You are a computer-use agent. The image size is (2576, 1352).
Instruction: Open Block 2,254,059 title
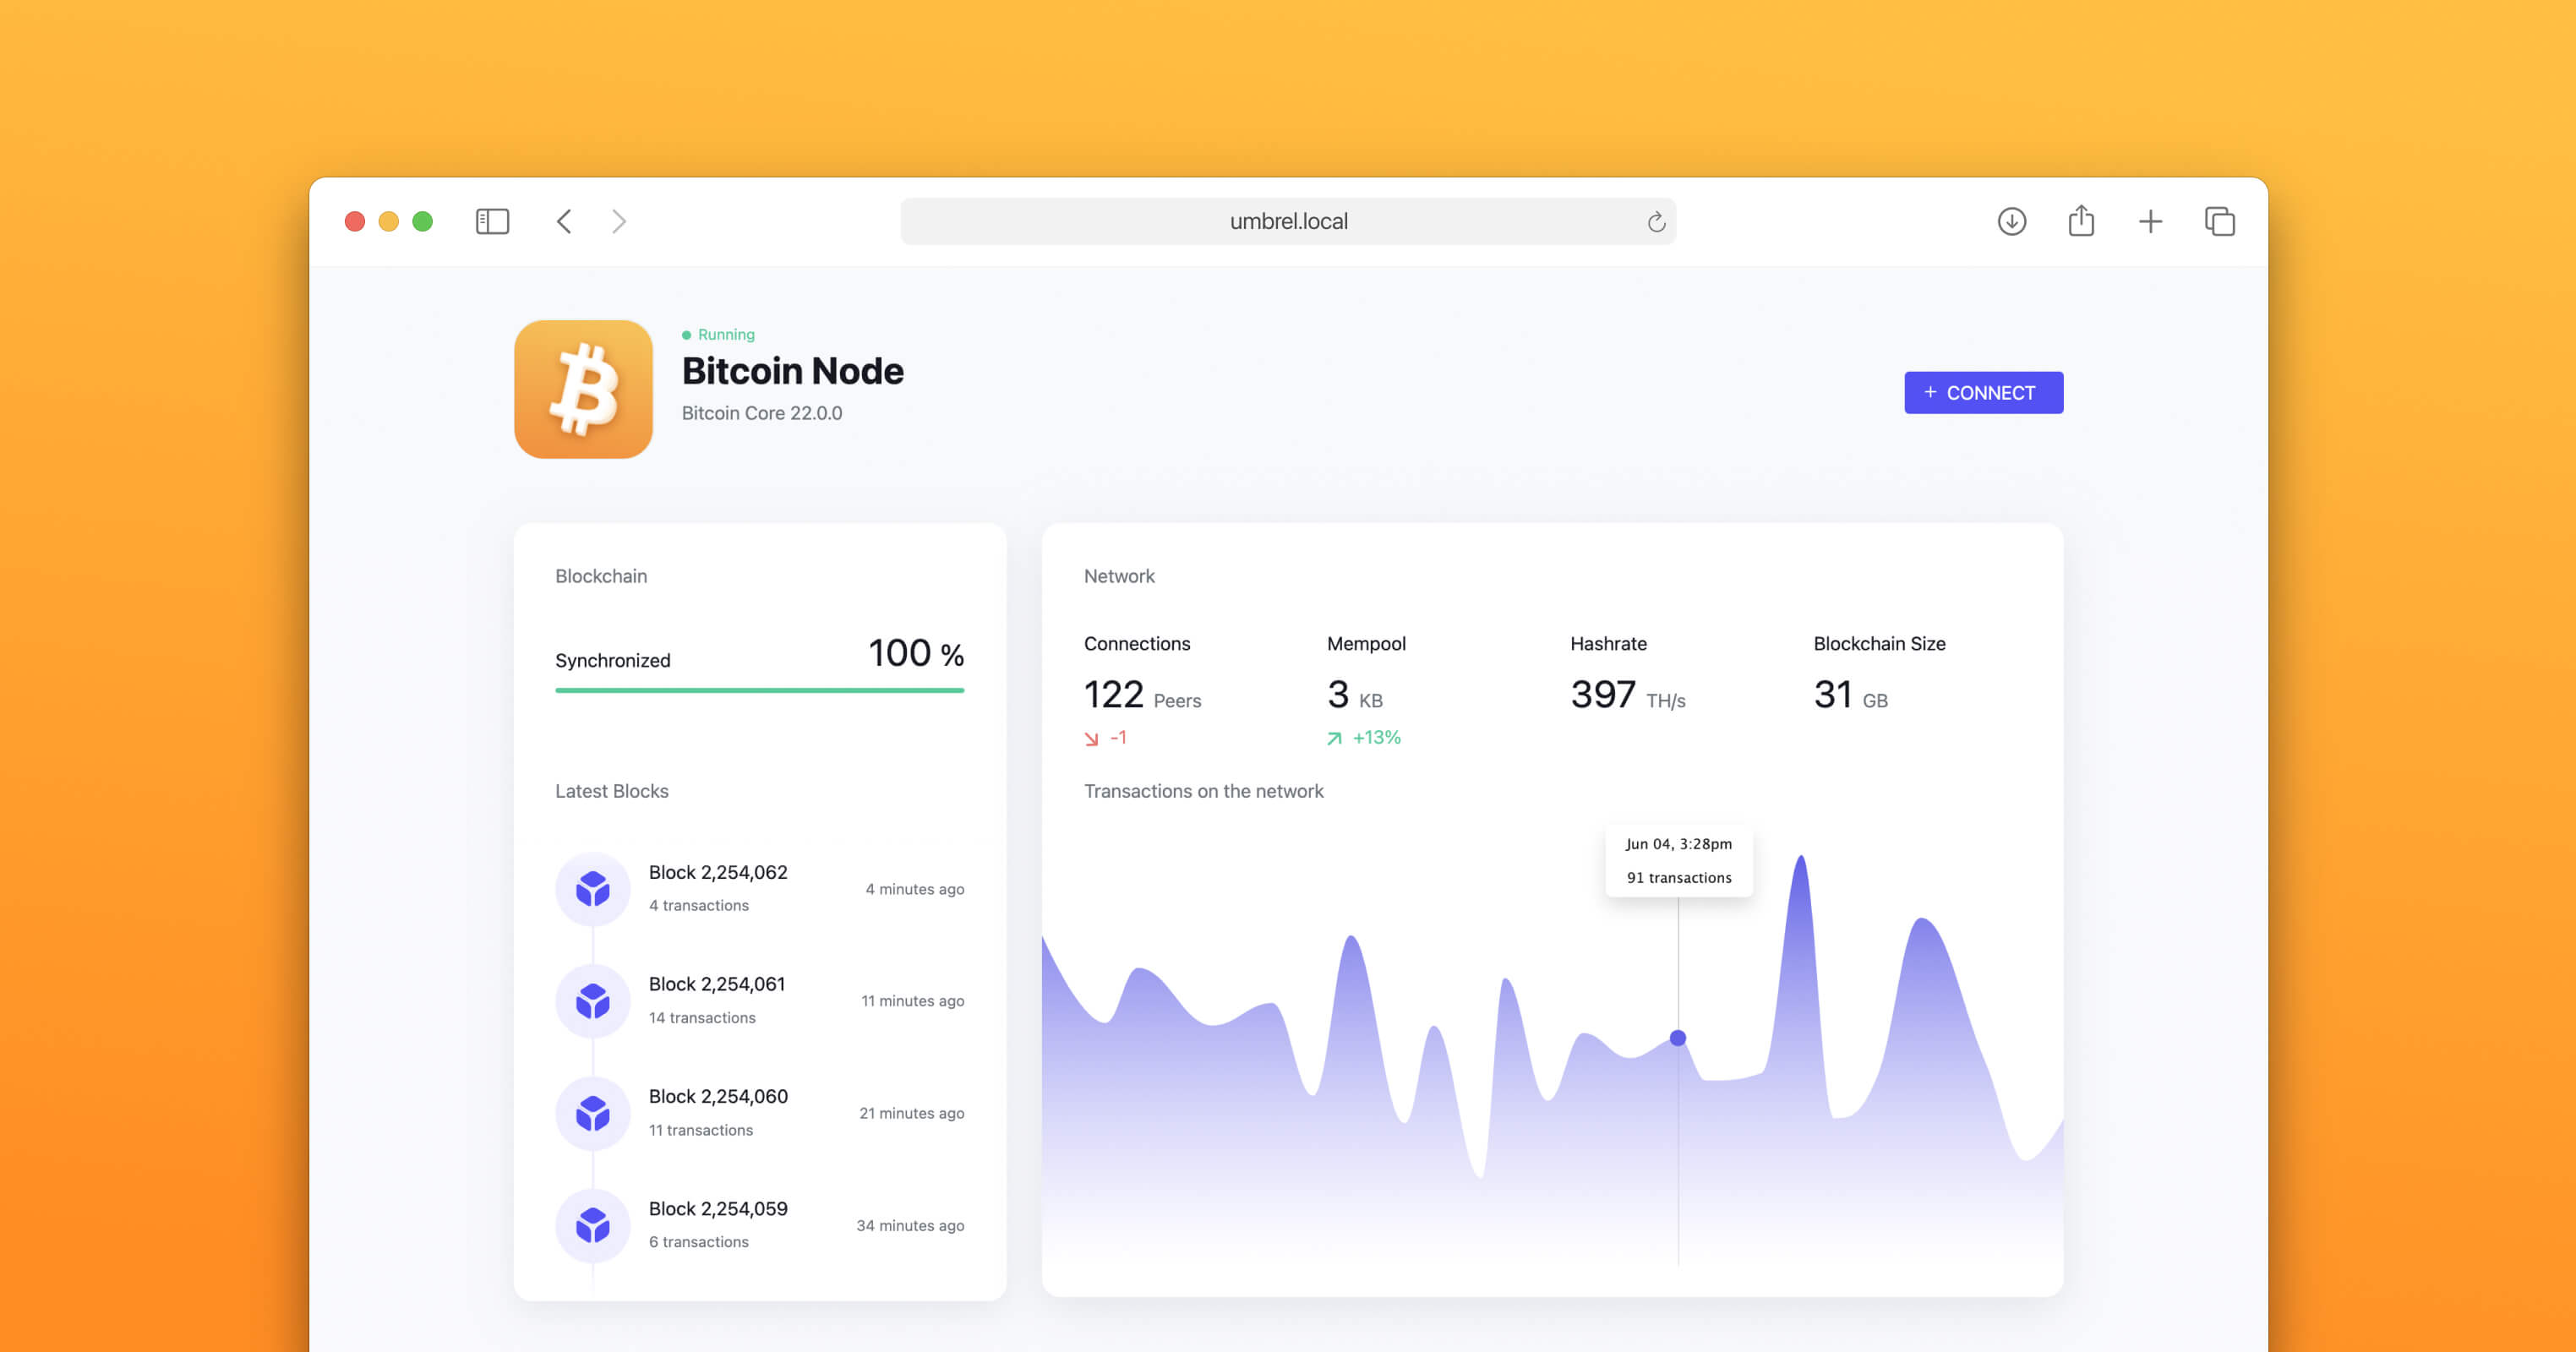[718, 1208]
